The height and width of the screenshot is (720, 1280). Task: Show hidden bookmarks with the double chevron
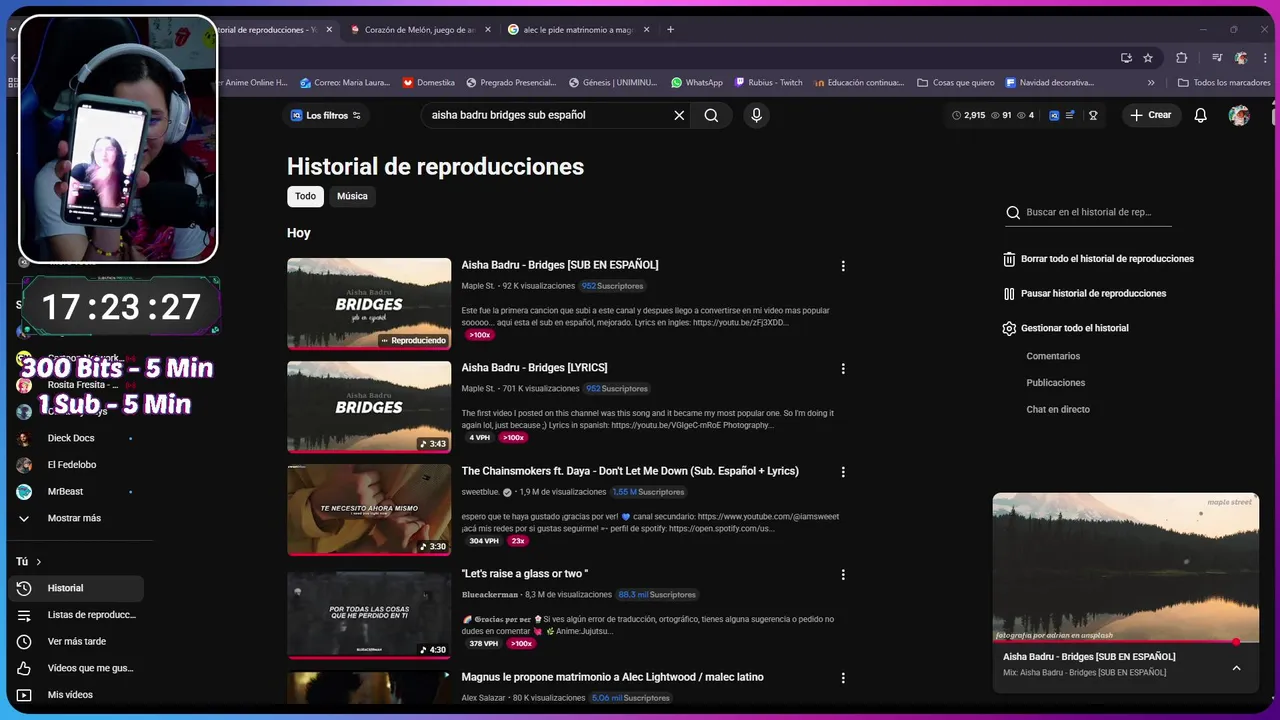click(x=1151, y=83)
